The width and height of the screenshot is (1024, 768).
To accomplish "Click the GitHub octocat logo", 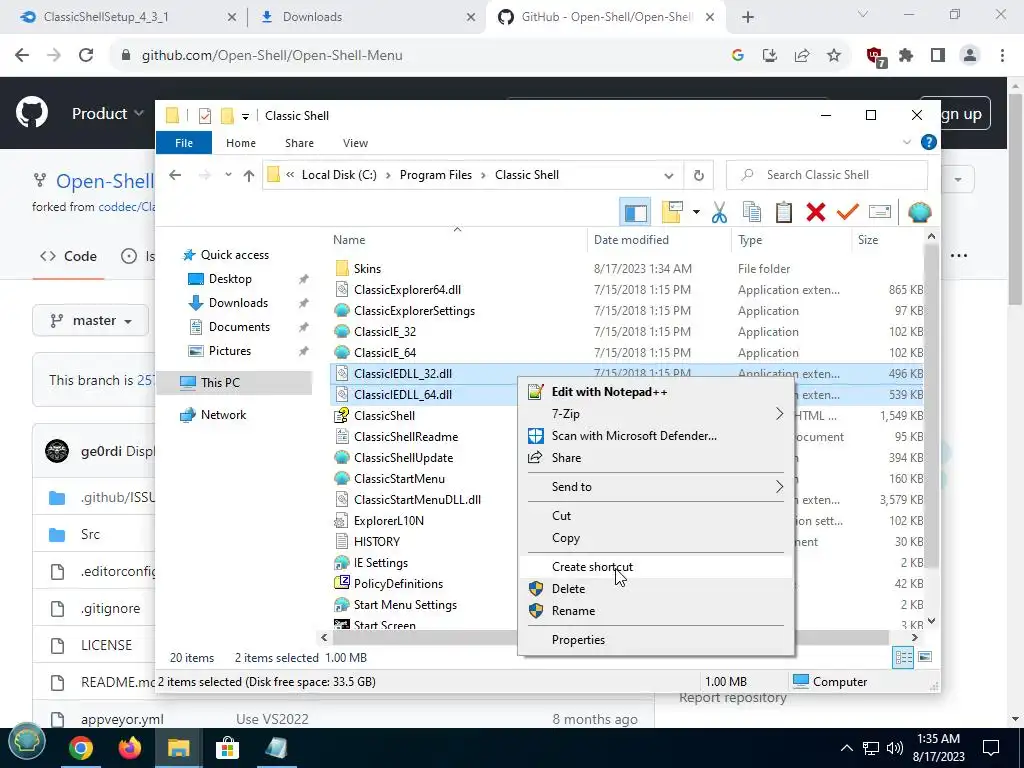I will 31,113.
